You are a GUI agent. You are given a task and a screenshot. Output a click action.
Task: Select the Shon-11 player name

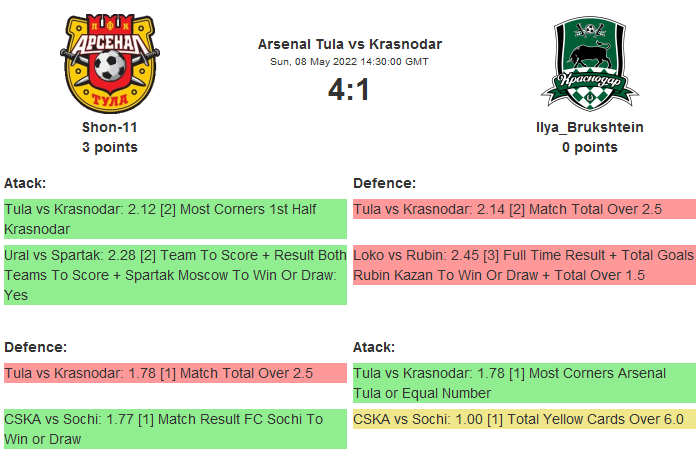point(110,128)
